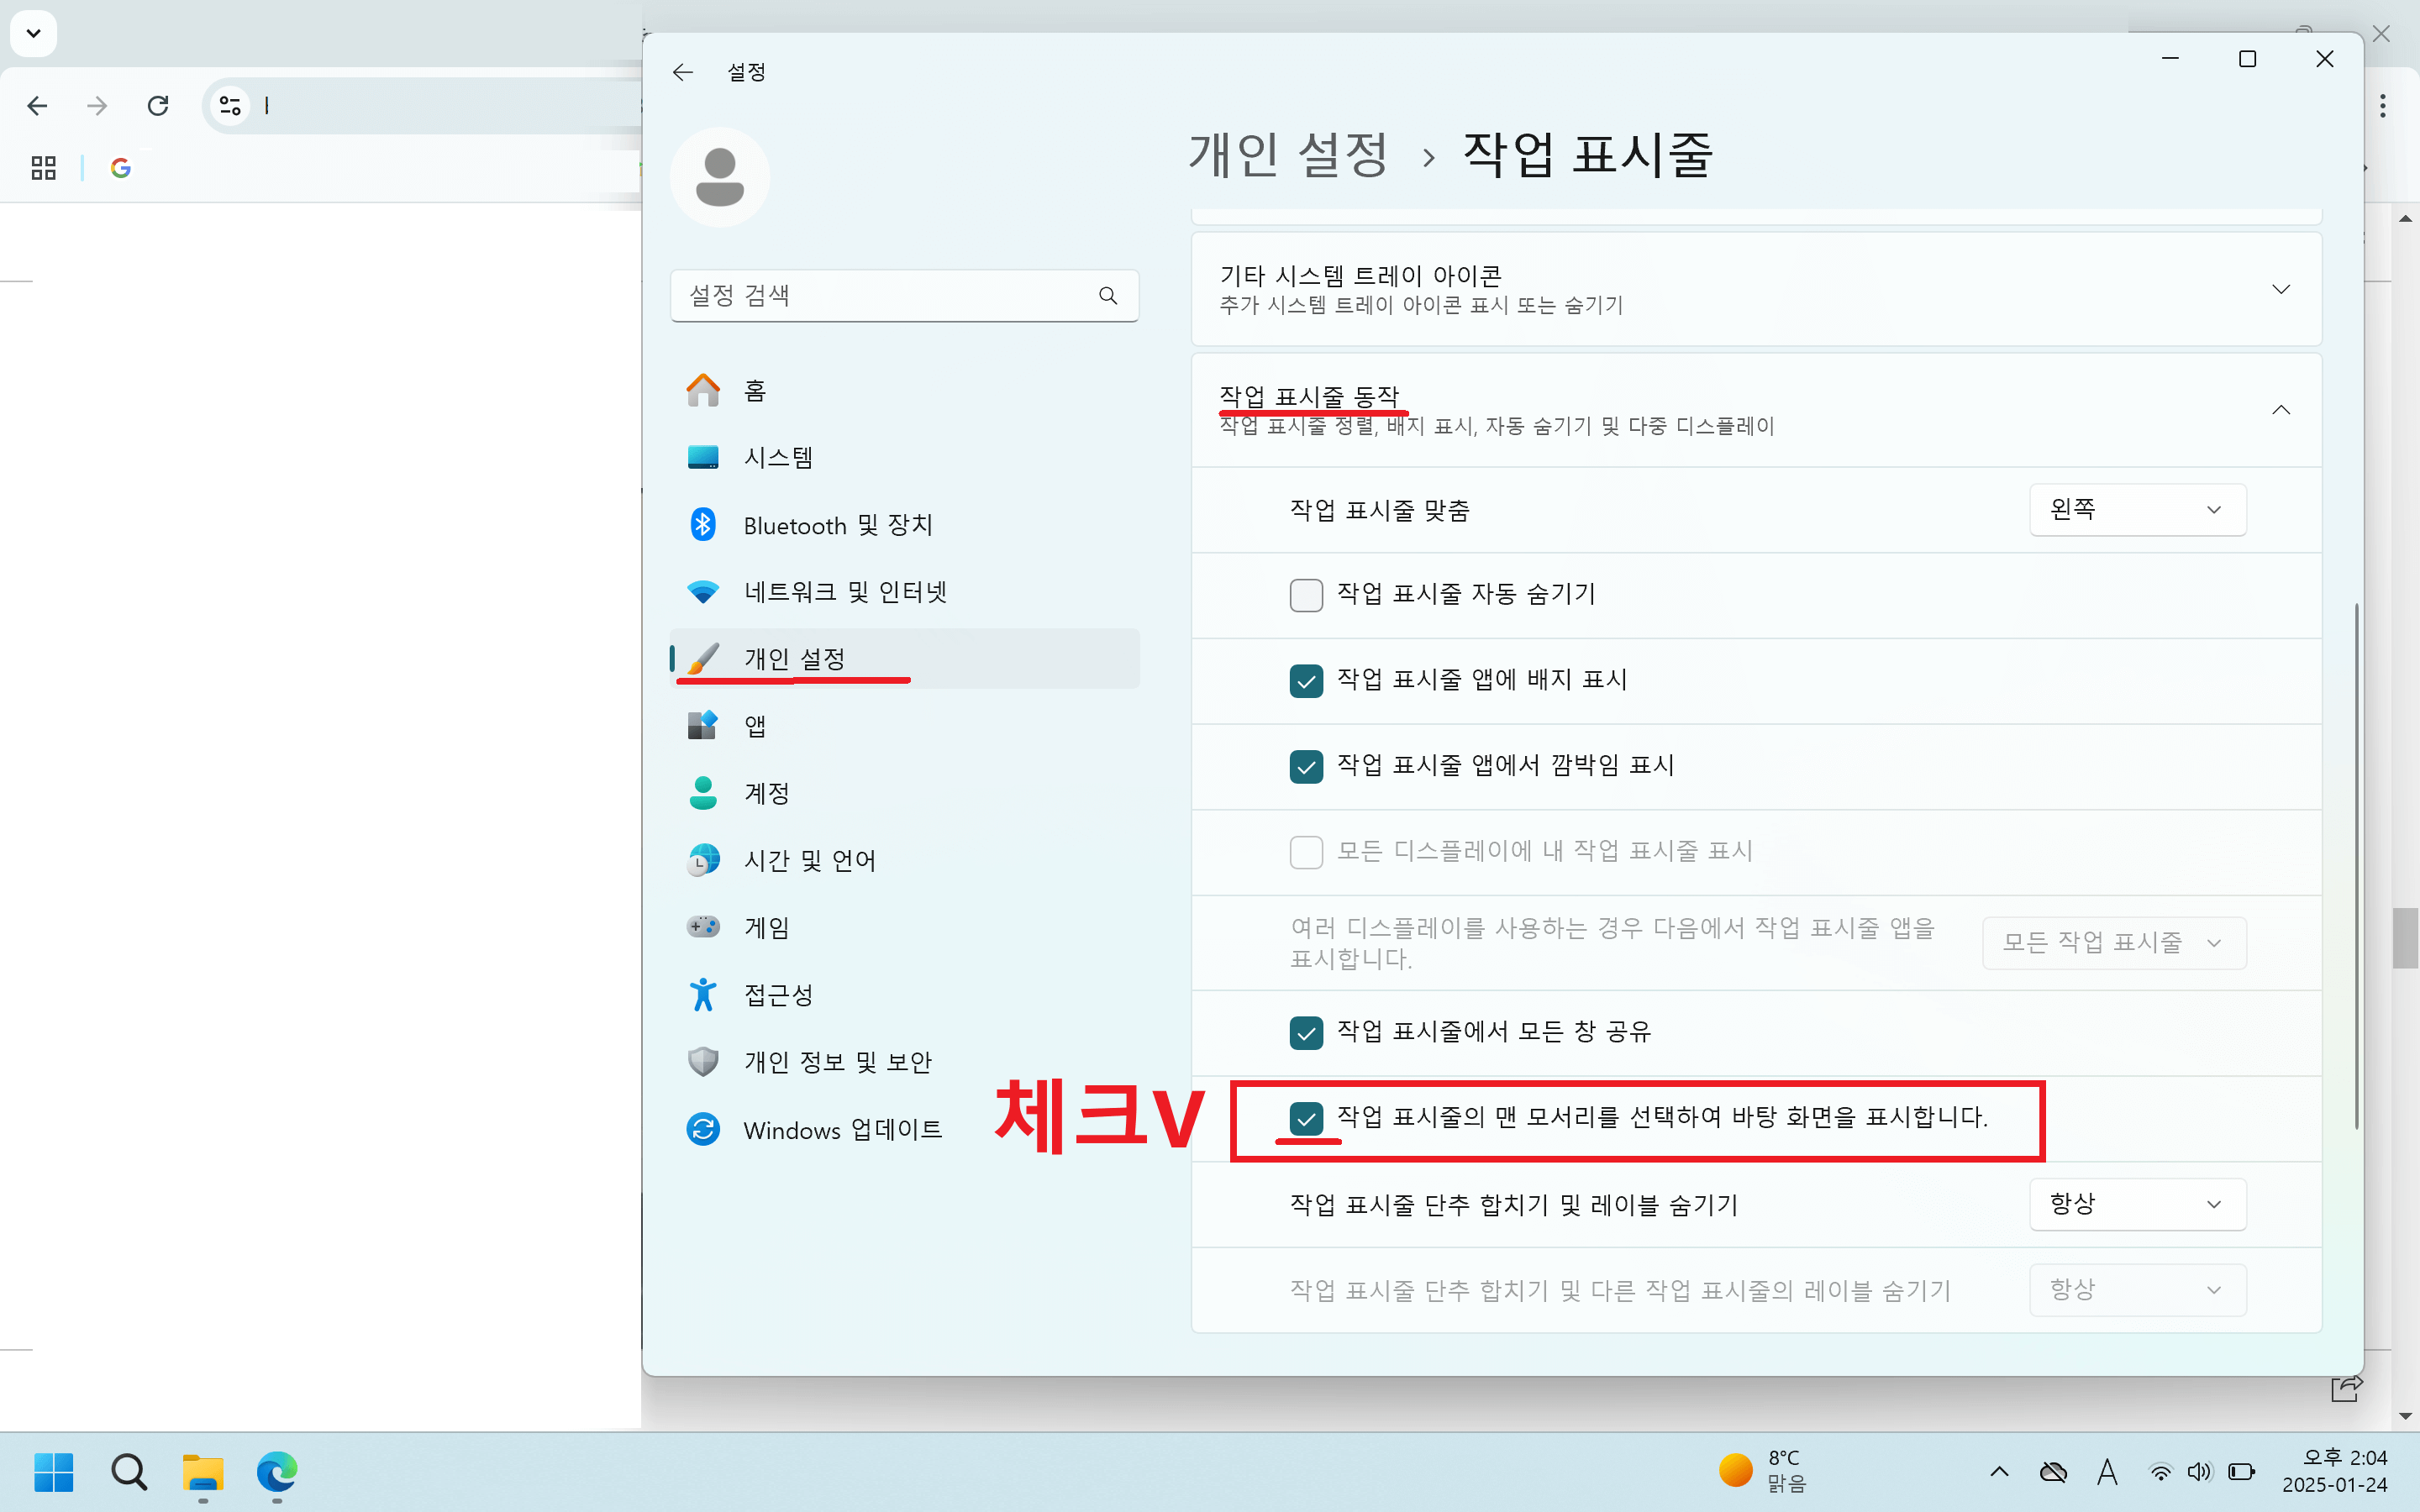Select the 게임 settings category
This screenshot has height=1512, width=2420.
click(766, 926)
